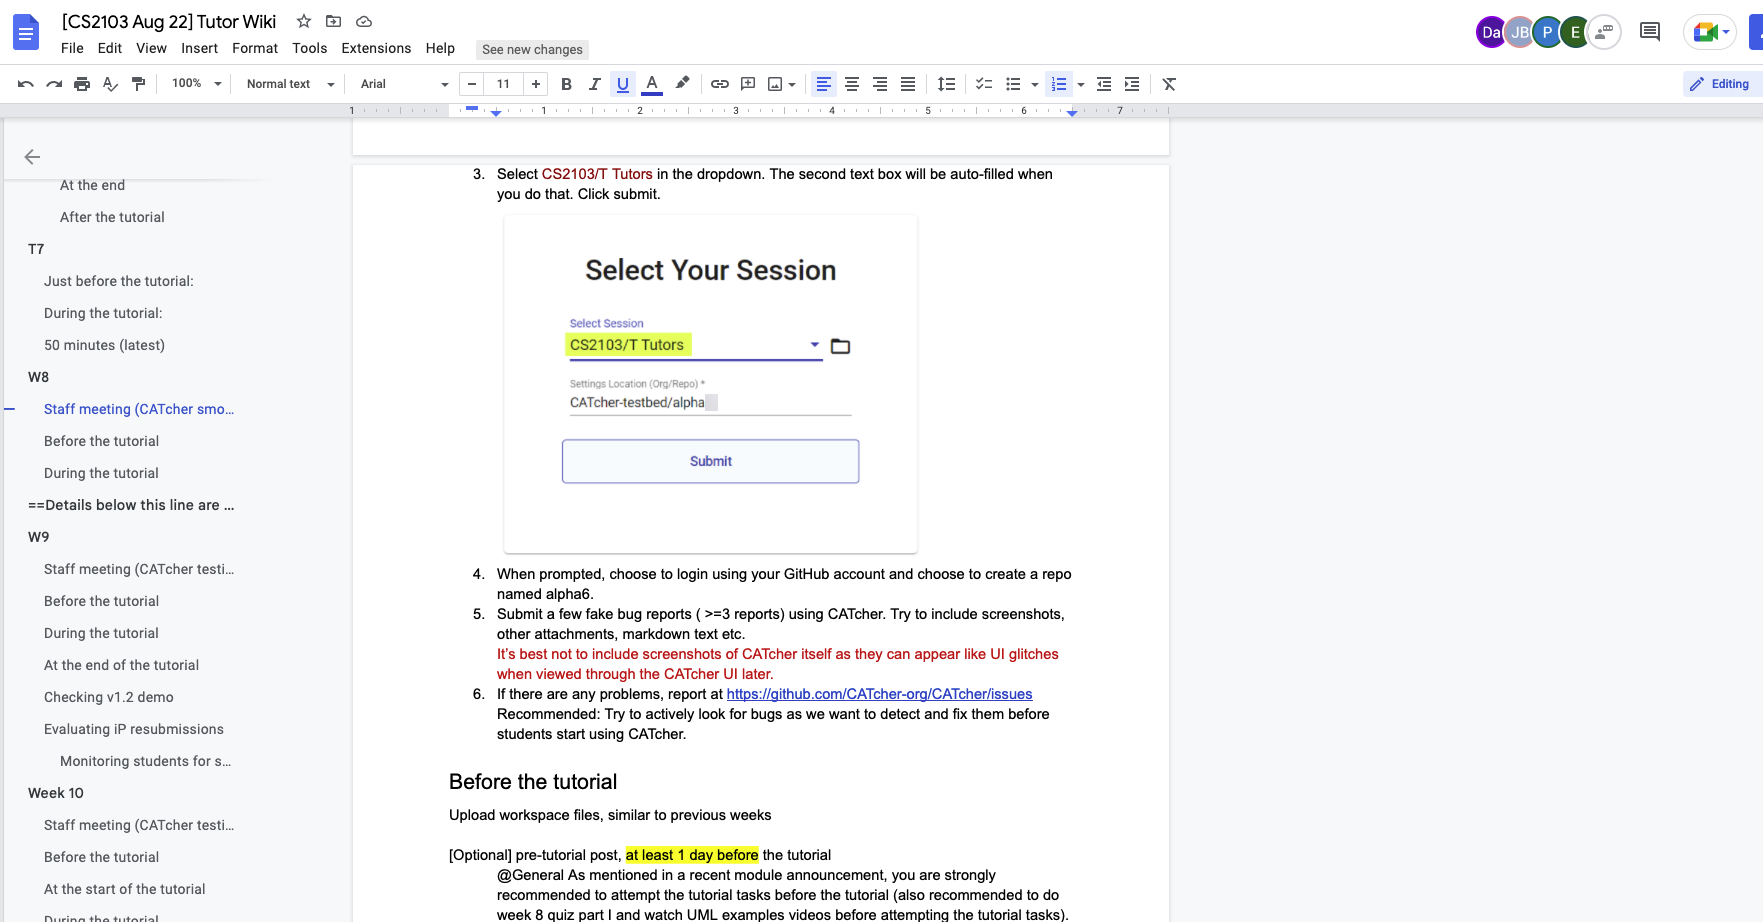Toggle italic formatting

coord(594,84)
